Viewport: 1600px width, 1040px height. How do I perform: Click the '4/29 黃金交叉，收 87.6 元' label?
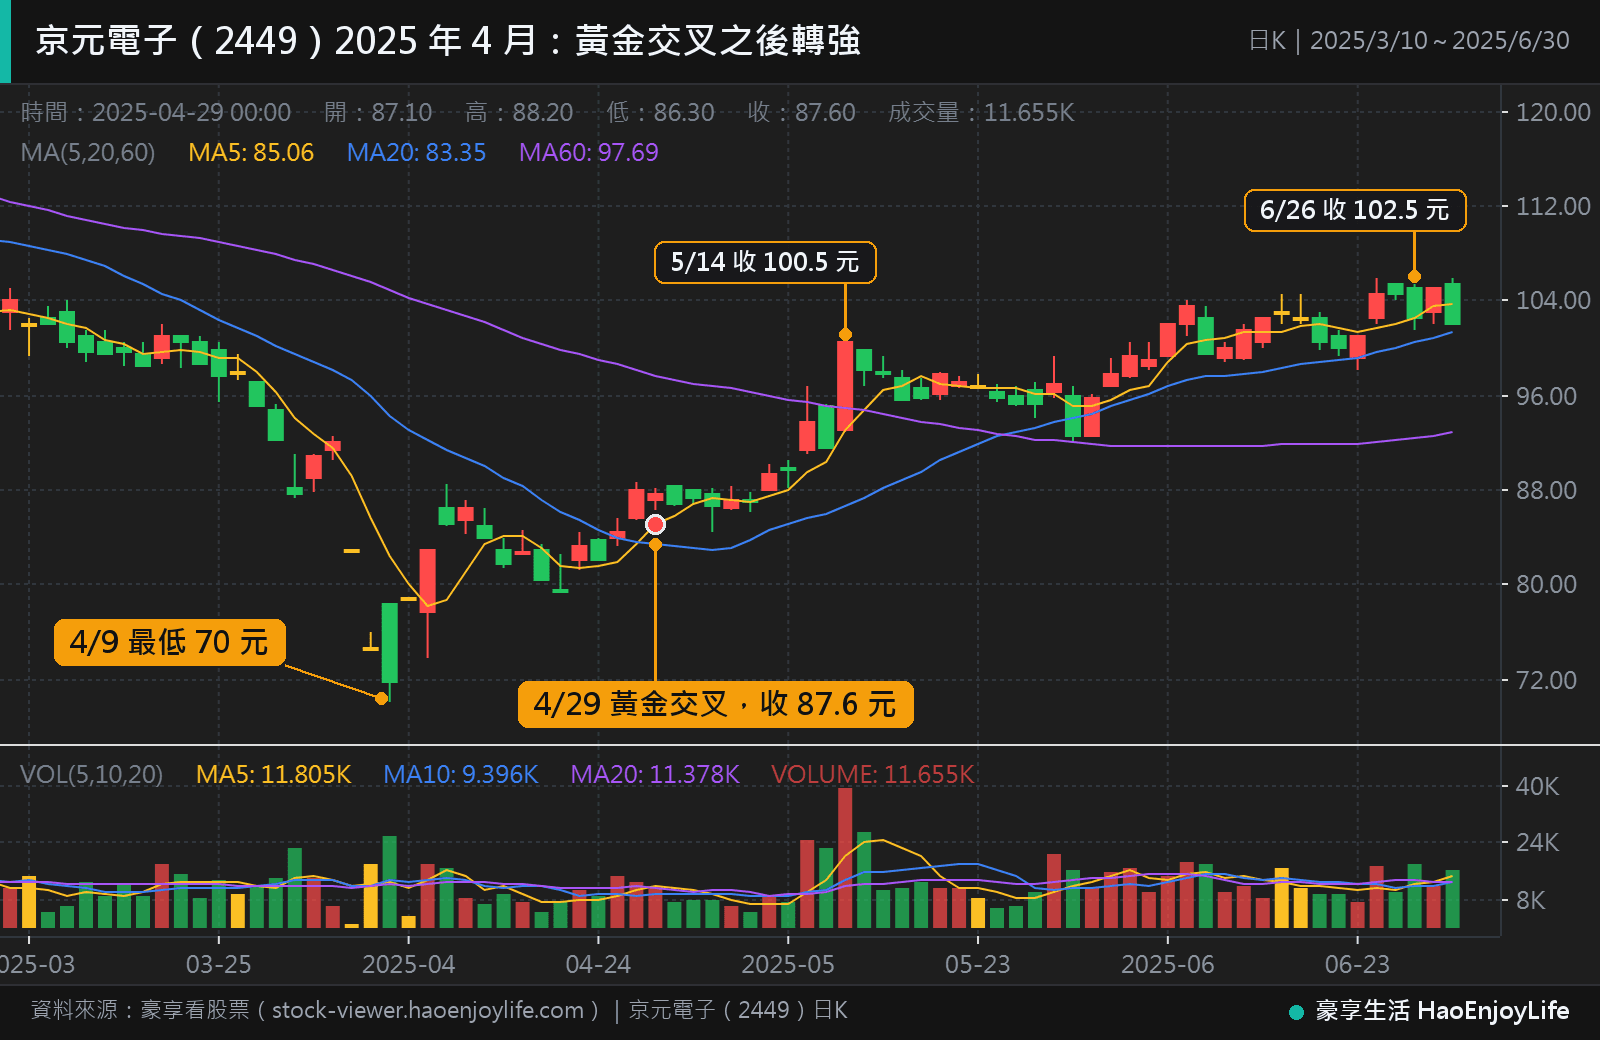(715, 704)
